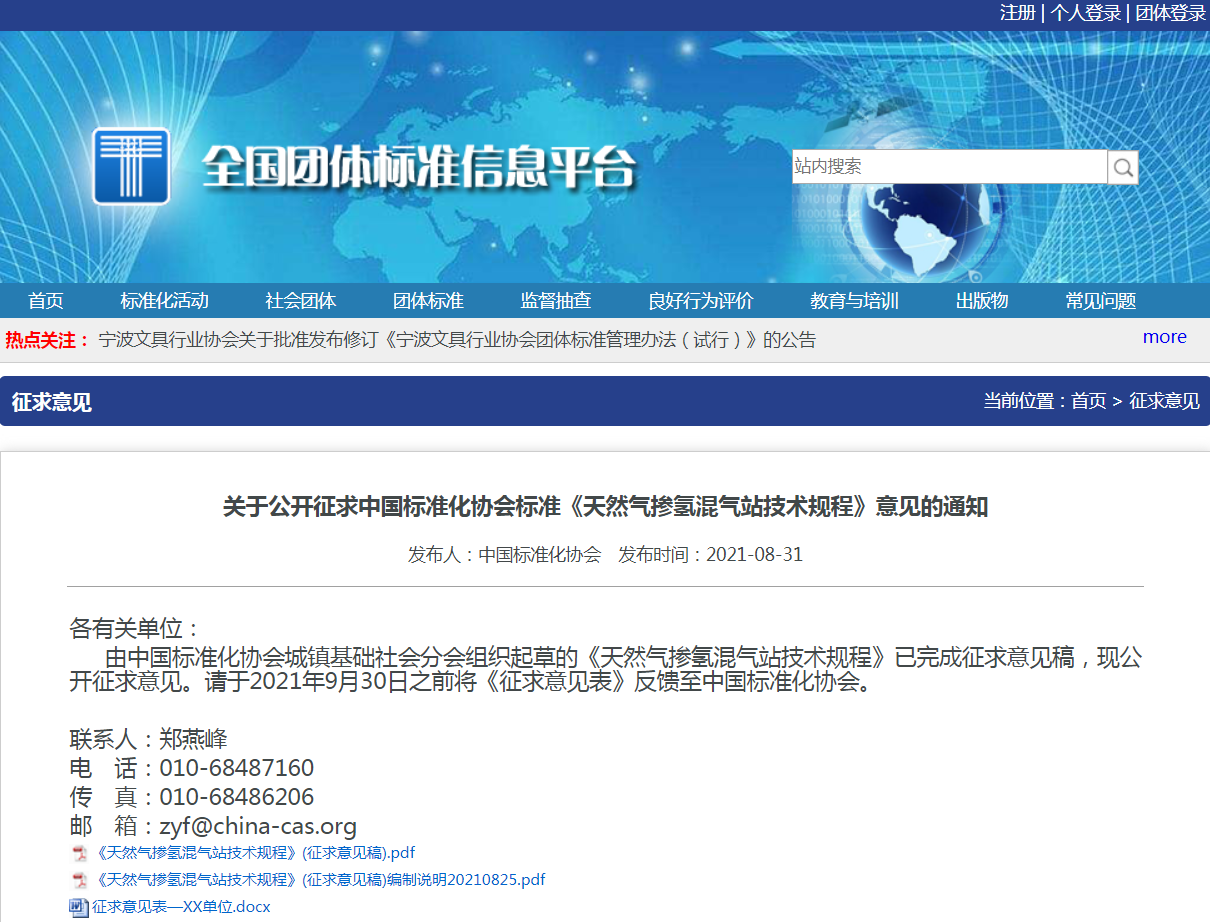
Task: Open 良好行为评价 menu item
Action: [x=701, y=301]
